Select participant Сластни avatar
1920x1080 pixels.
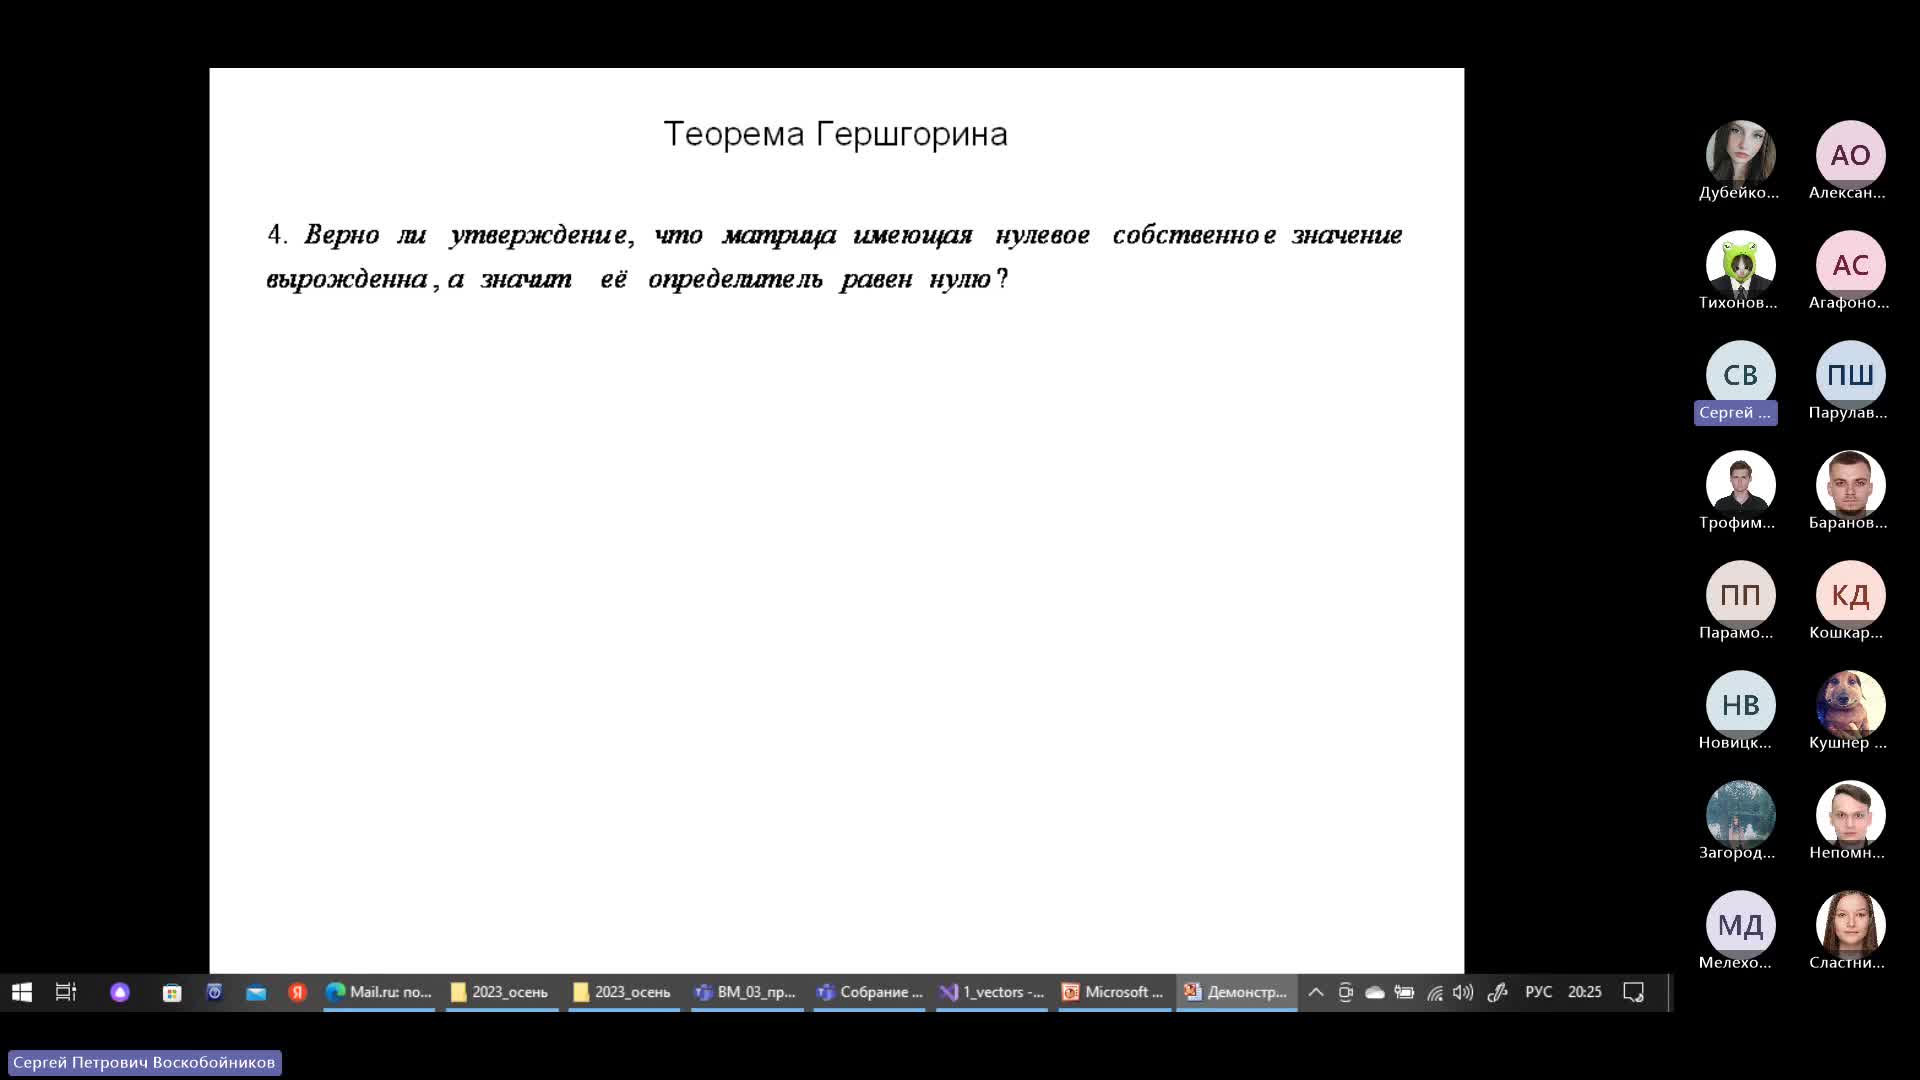(1850, 925)
